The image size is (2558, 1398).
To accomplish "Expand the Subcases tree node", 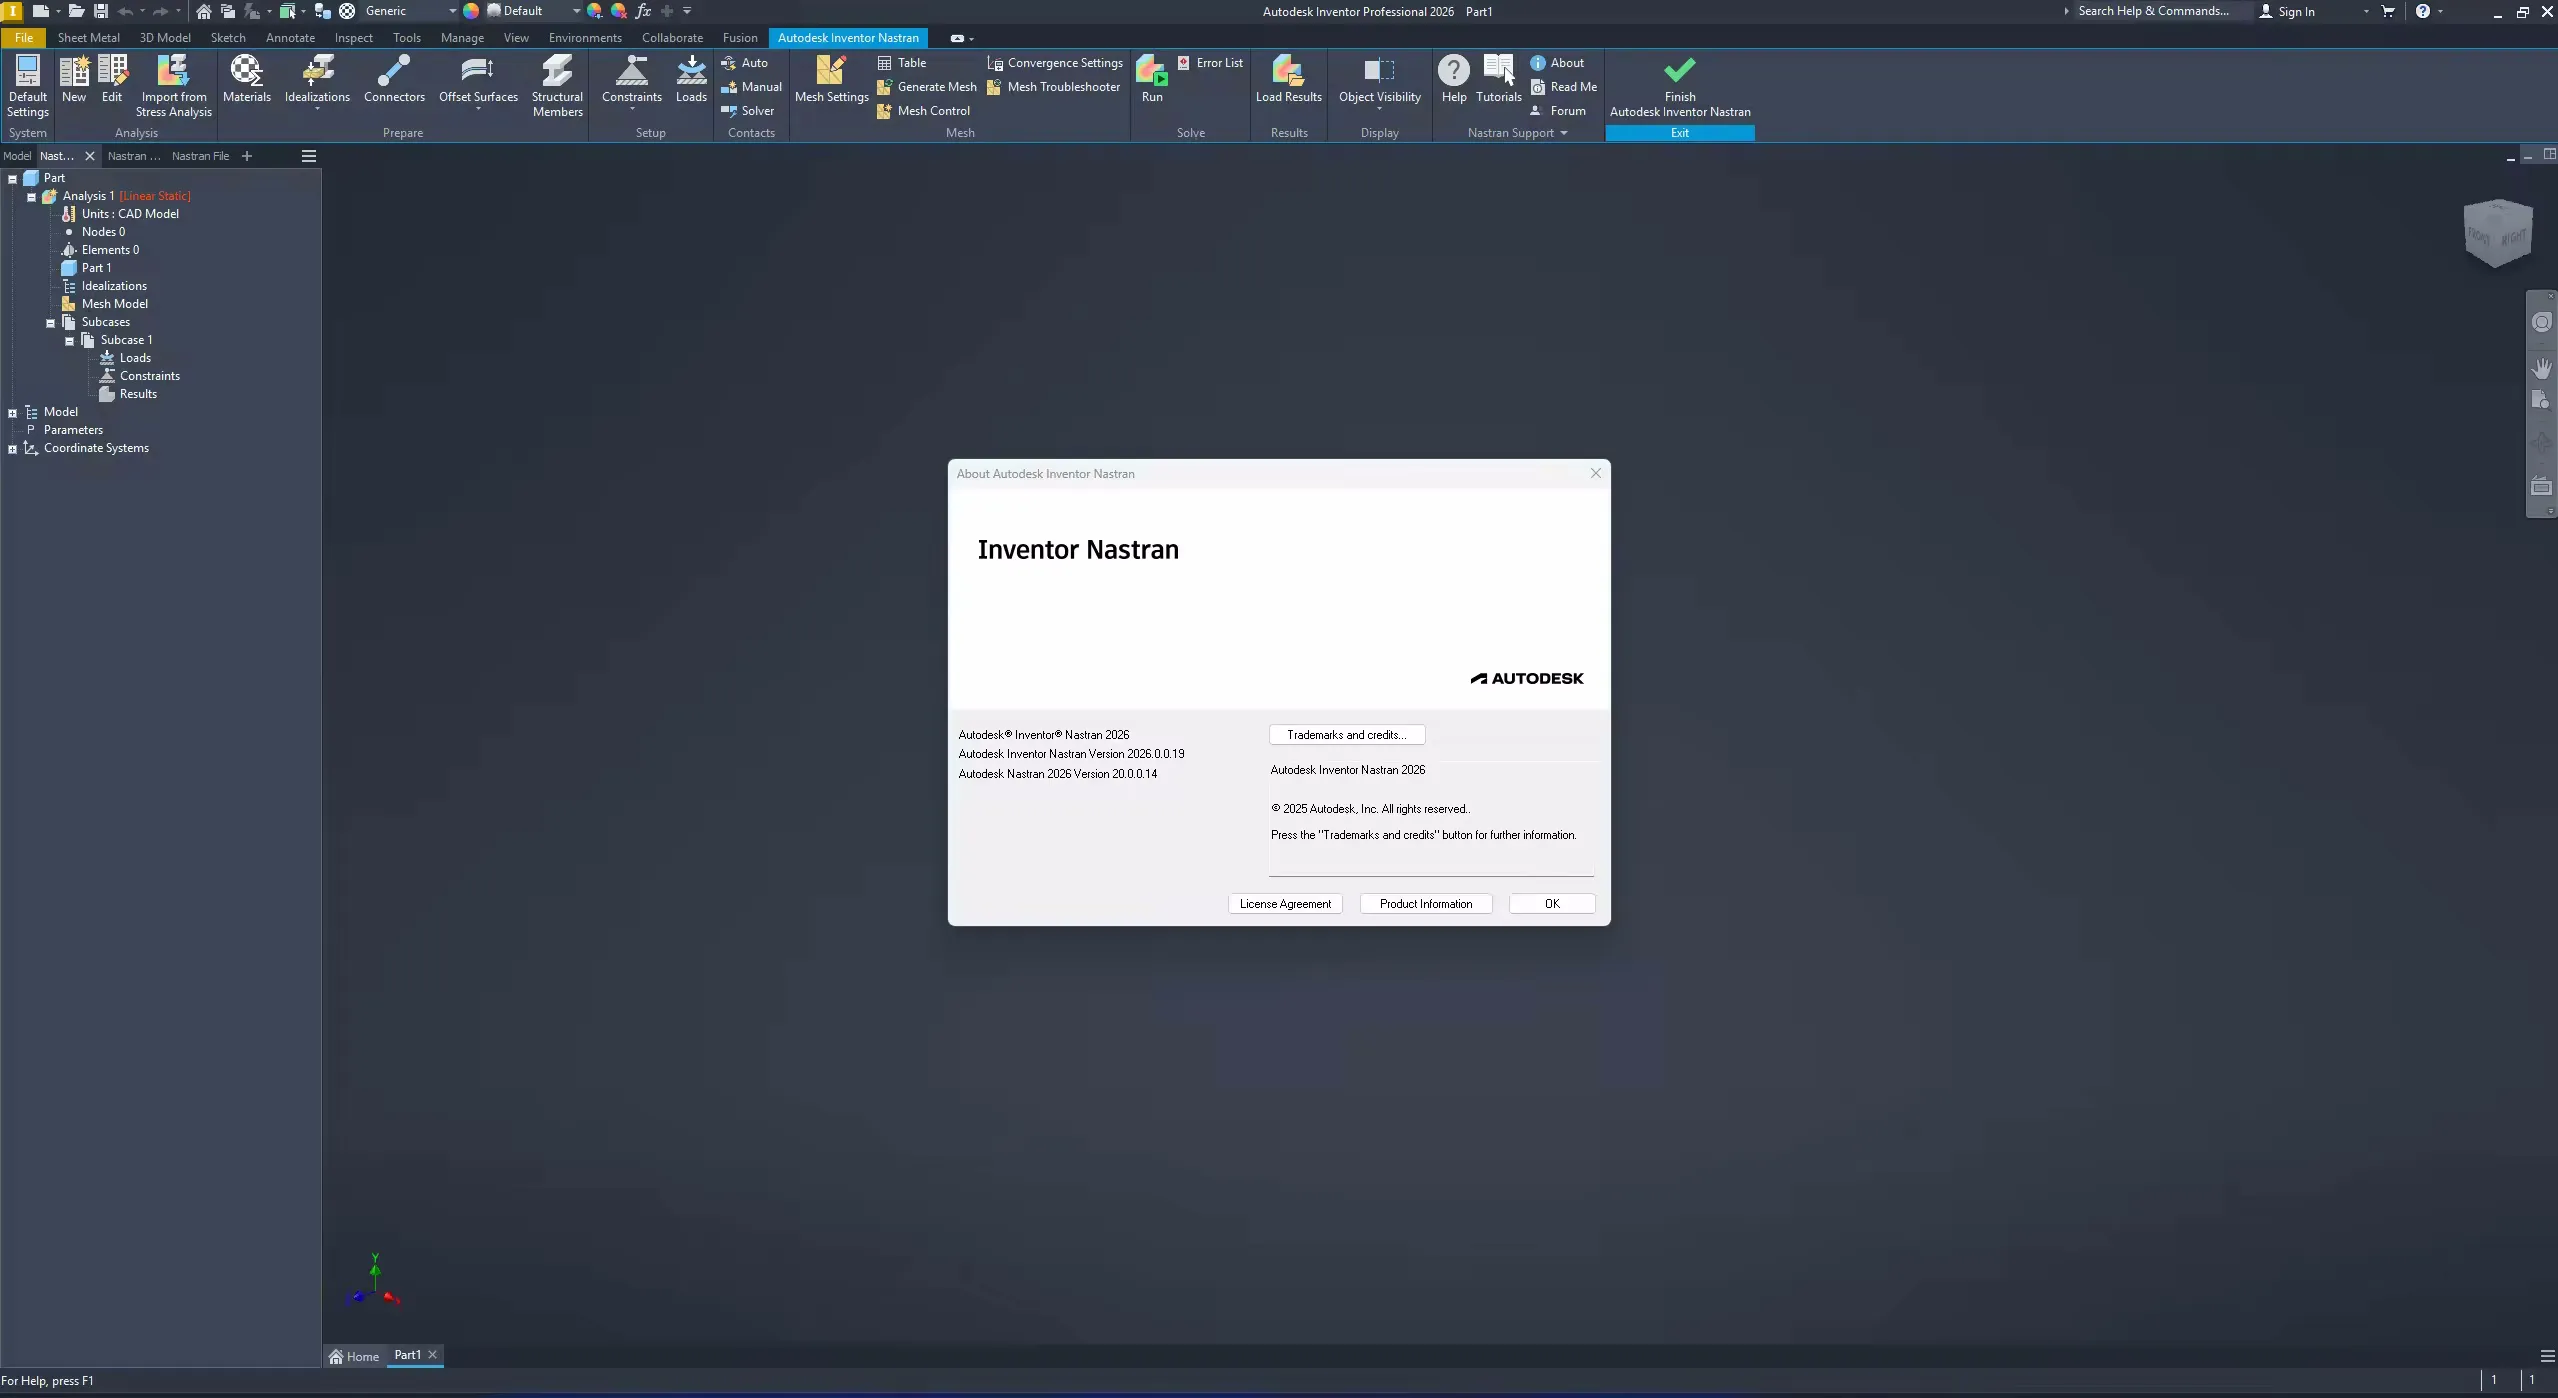I will click(49, 321).
